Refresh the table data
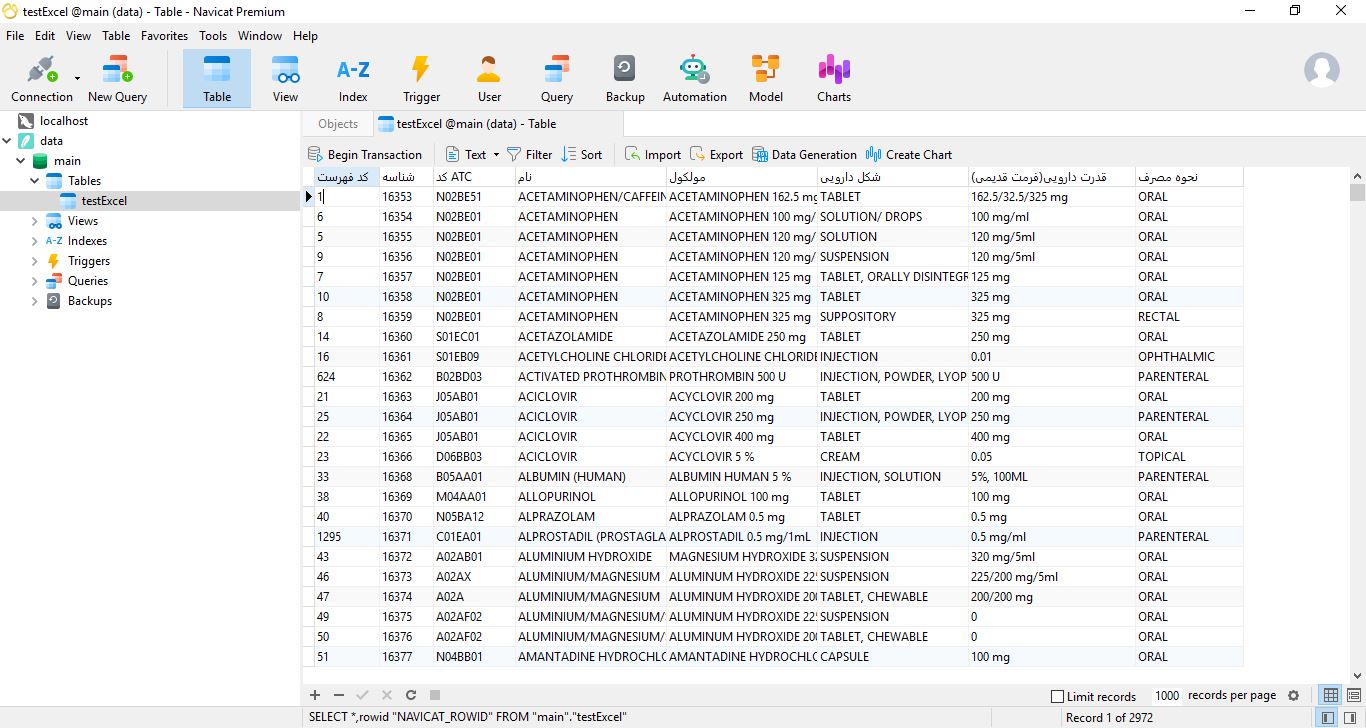This screenshot has width=1366, height=728. (x=411, y=695)
